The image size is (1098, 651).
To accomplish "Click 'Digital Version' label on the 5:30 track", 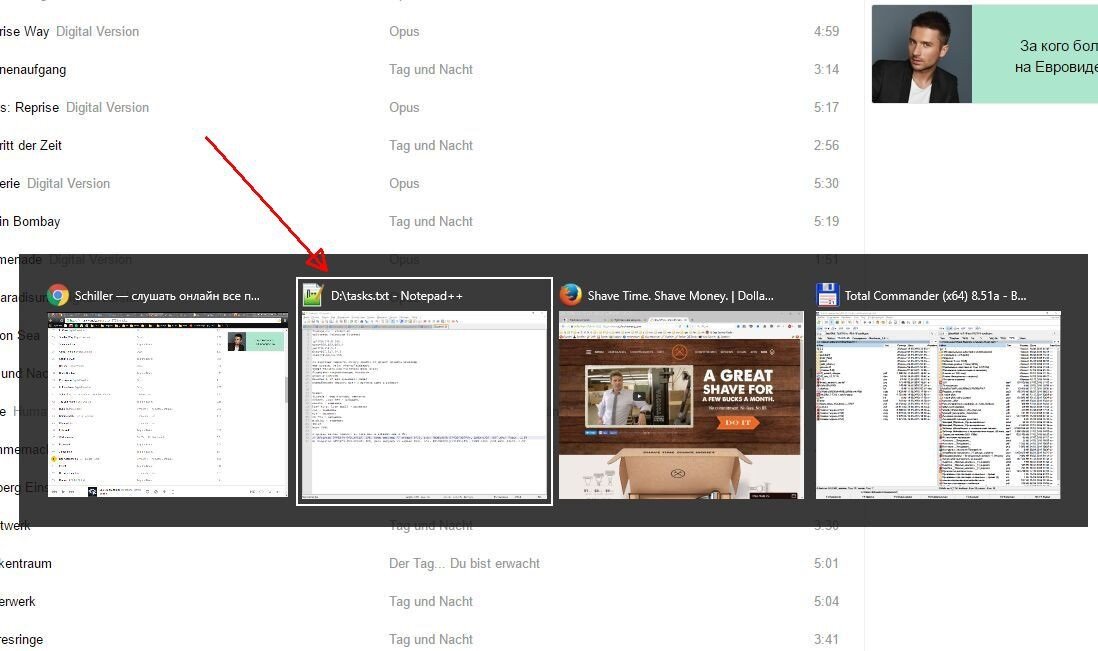I will click(69, 183).
